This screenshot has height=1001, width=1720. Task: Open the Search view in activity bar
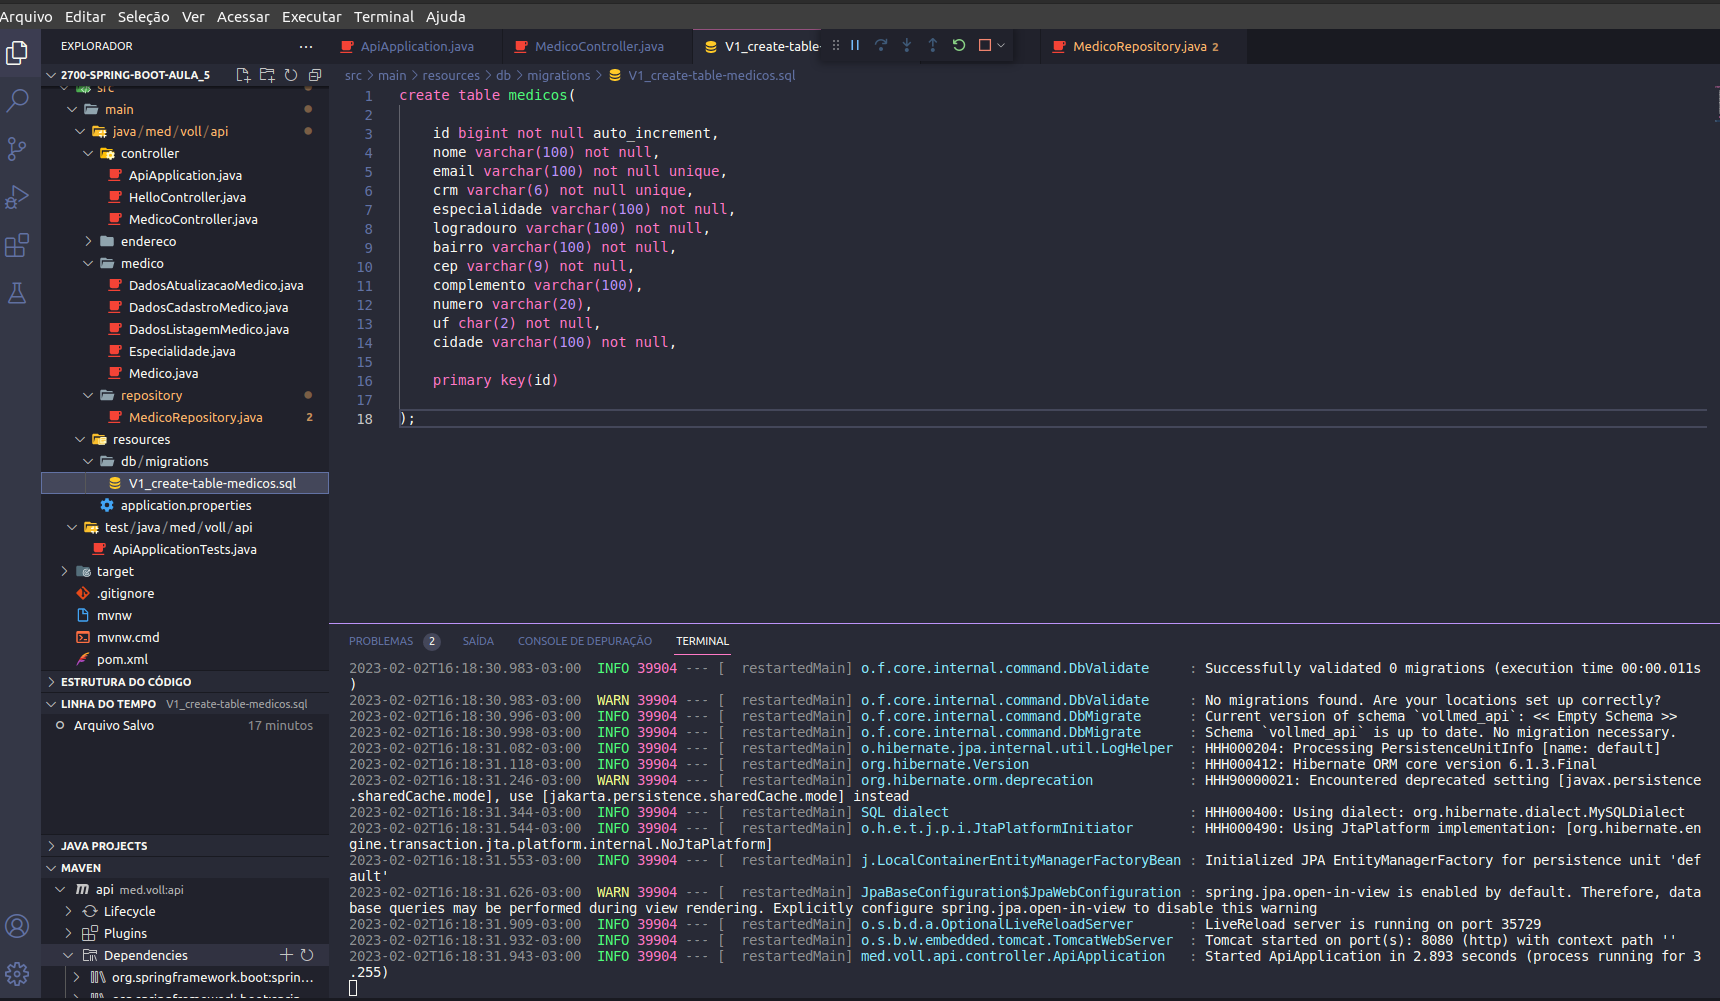pyautogui.click(x=17, y=100)
